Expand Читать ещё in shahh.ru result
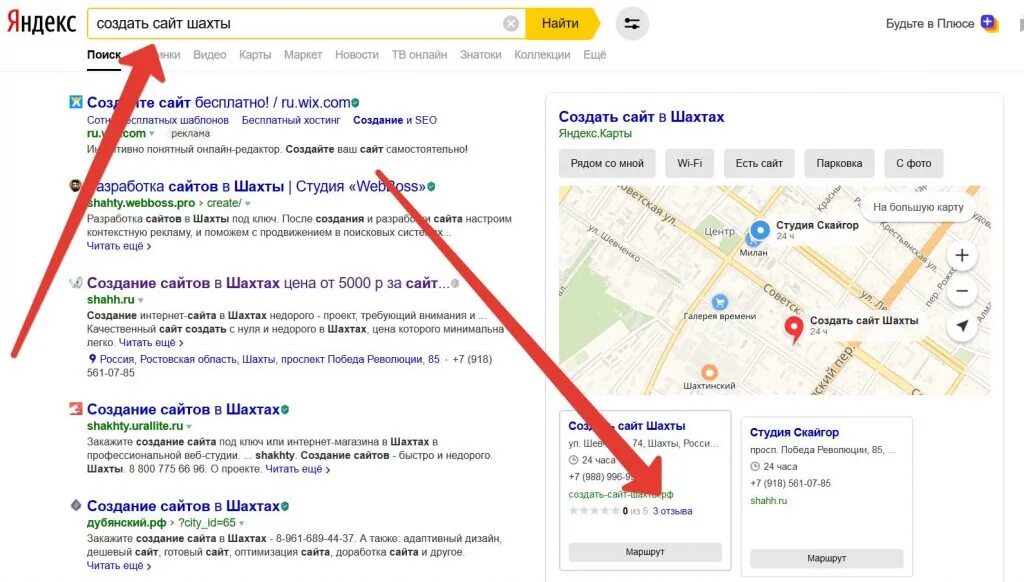 (151, 342)
